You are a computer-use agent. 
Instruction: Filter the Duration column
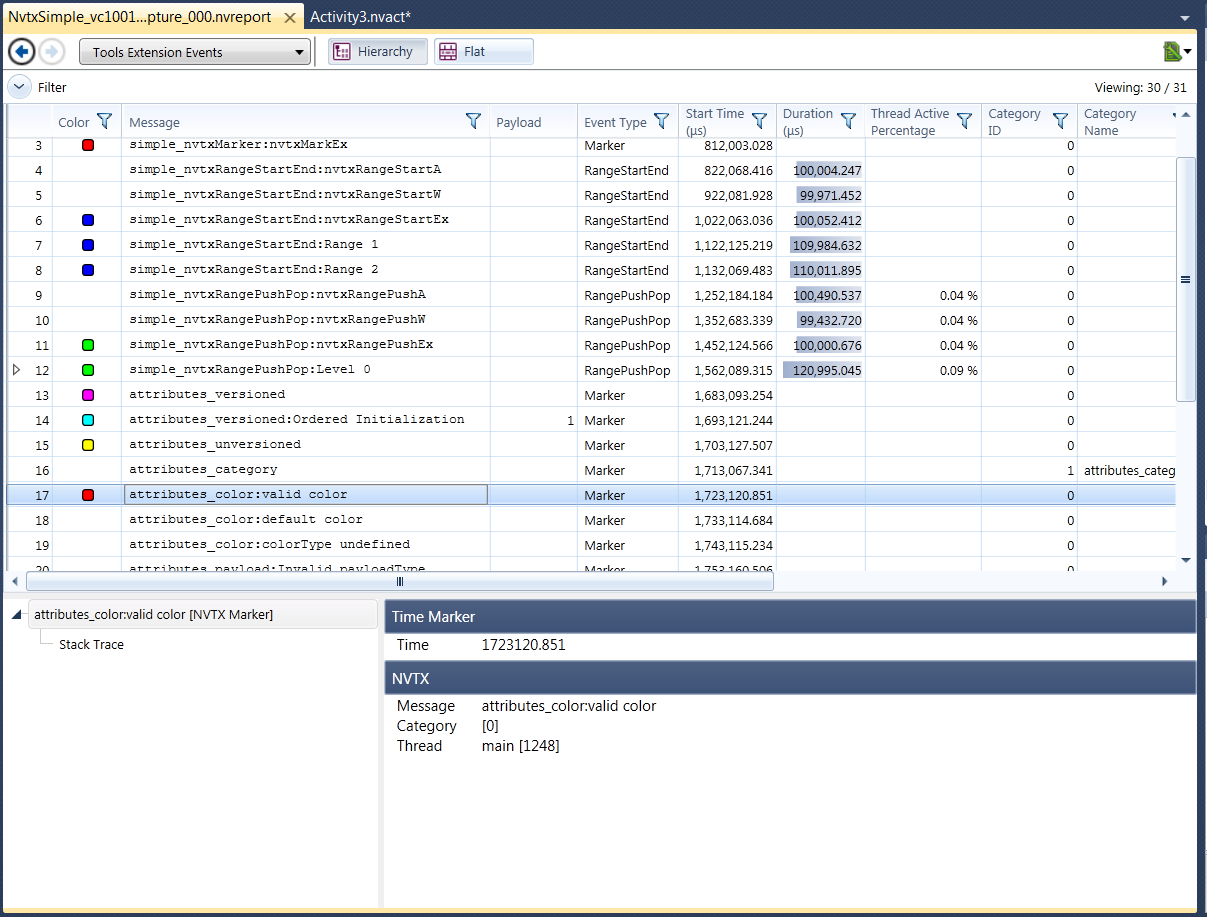tap(848, 121)
